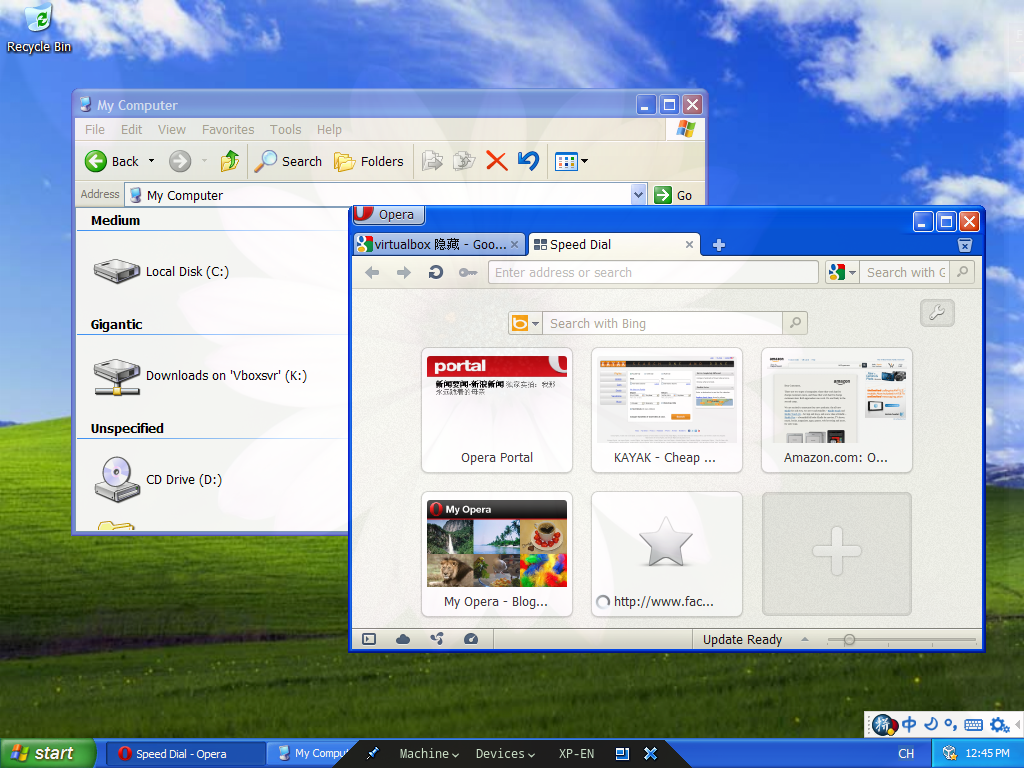Viewport: 1024px width, 768px height.
Task: Close the virtualbox Google tab in Opera
Action: pos(515,245)
